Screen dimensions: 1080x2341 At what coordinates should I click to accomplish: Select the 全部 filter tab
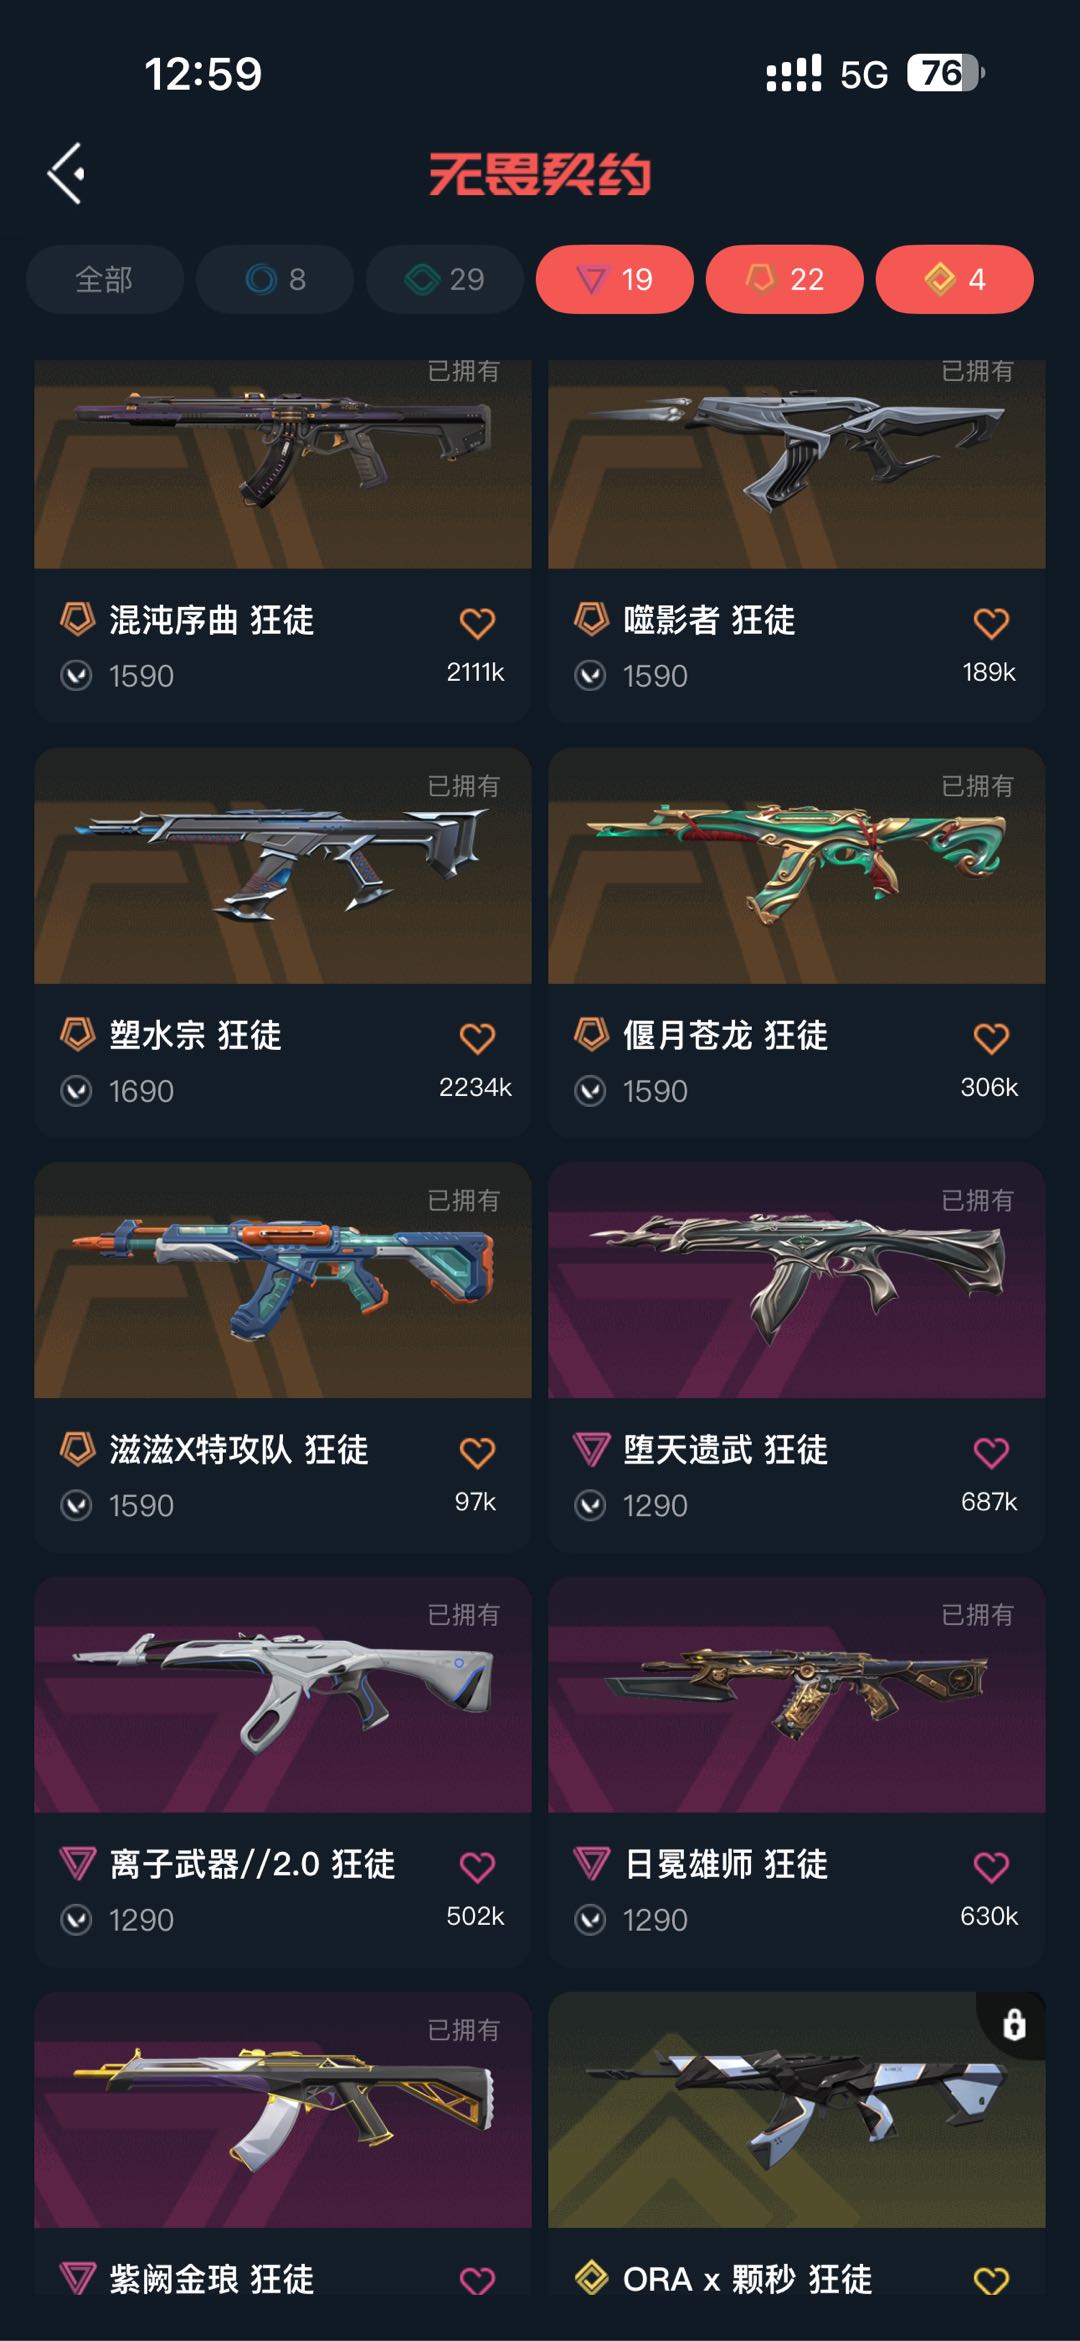(x=105, y=279)
